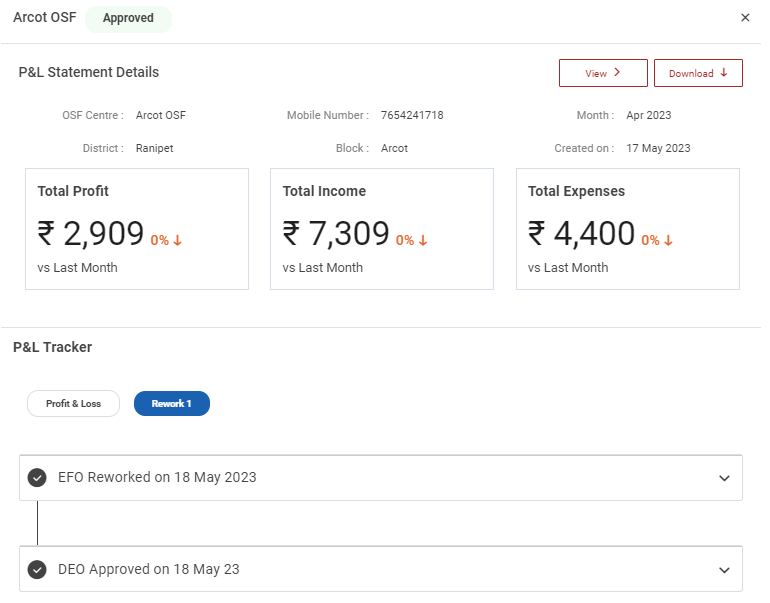770x603 pixels.
Task: Close the Arcot OSF details panel
Action: (745, 18)
